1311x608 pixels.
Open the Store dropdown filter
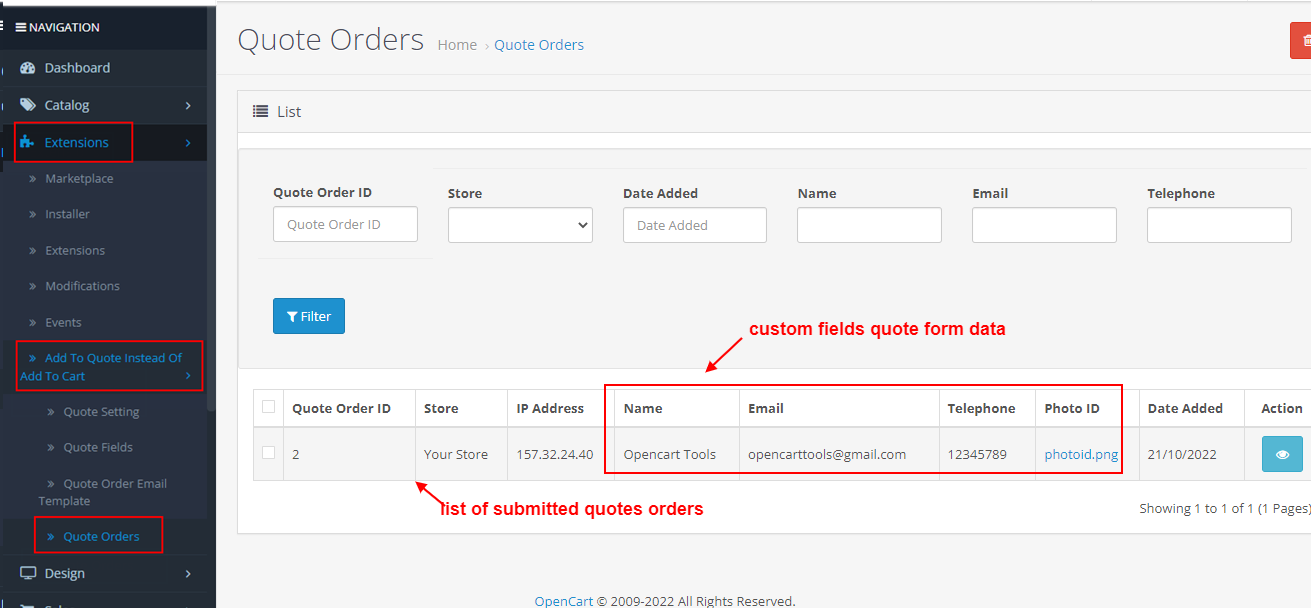[520, 225]
